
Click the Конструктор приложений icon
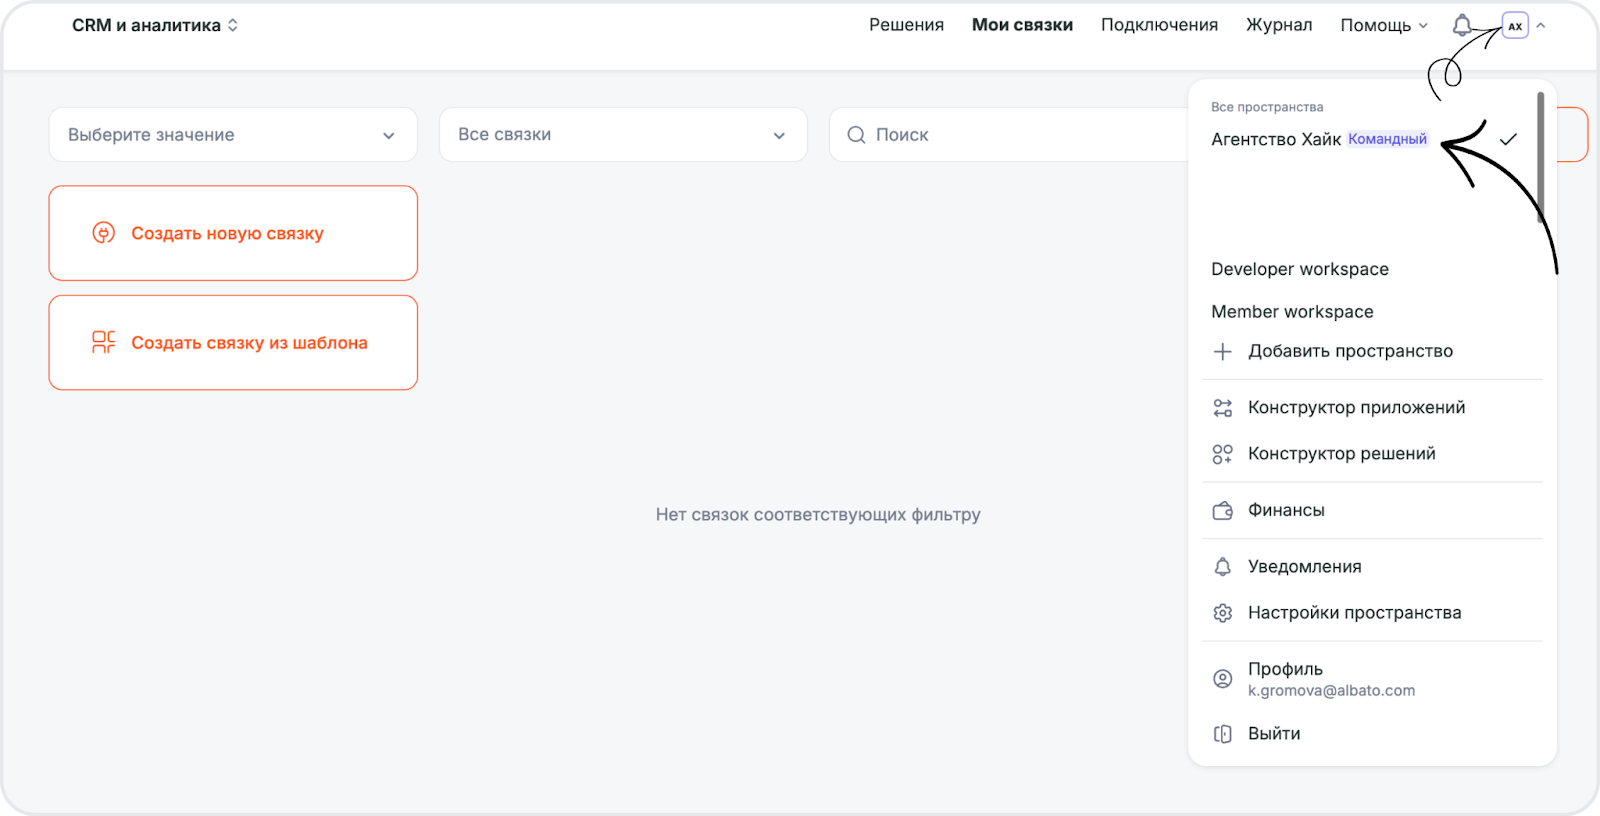(1222, 408)
